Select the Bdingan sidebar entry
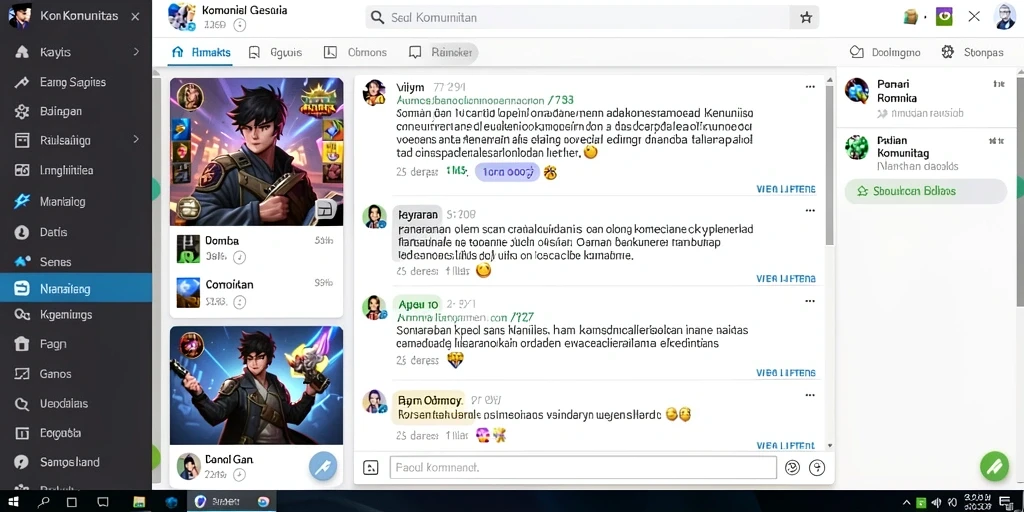1024x512 pixels. [x=76, y=111]
